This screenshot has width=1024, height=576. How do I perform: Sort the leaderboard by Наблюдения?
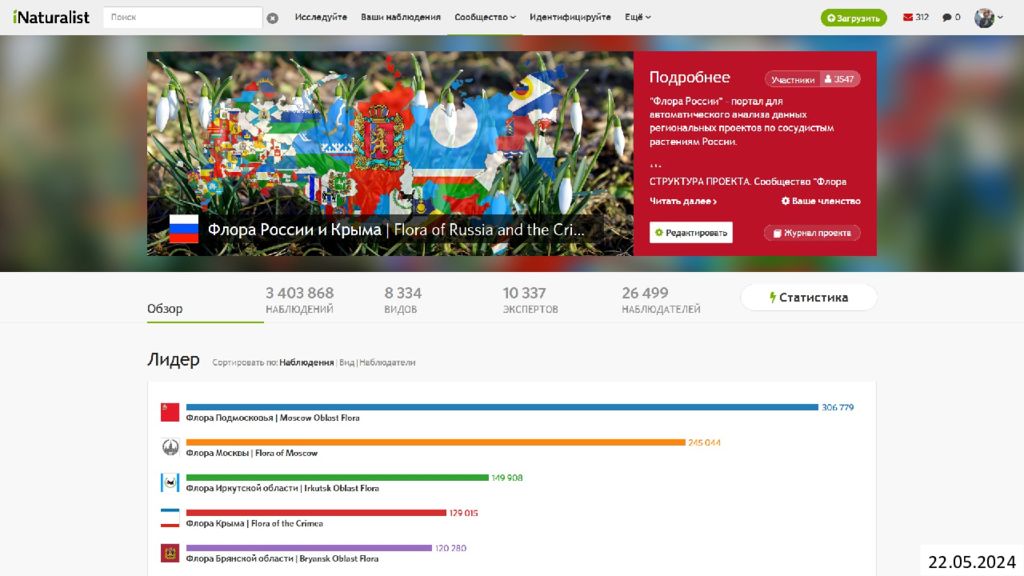point(306,362)
